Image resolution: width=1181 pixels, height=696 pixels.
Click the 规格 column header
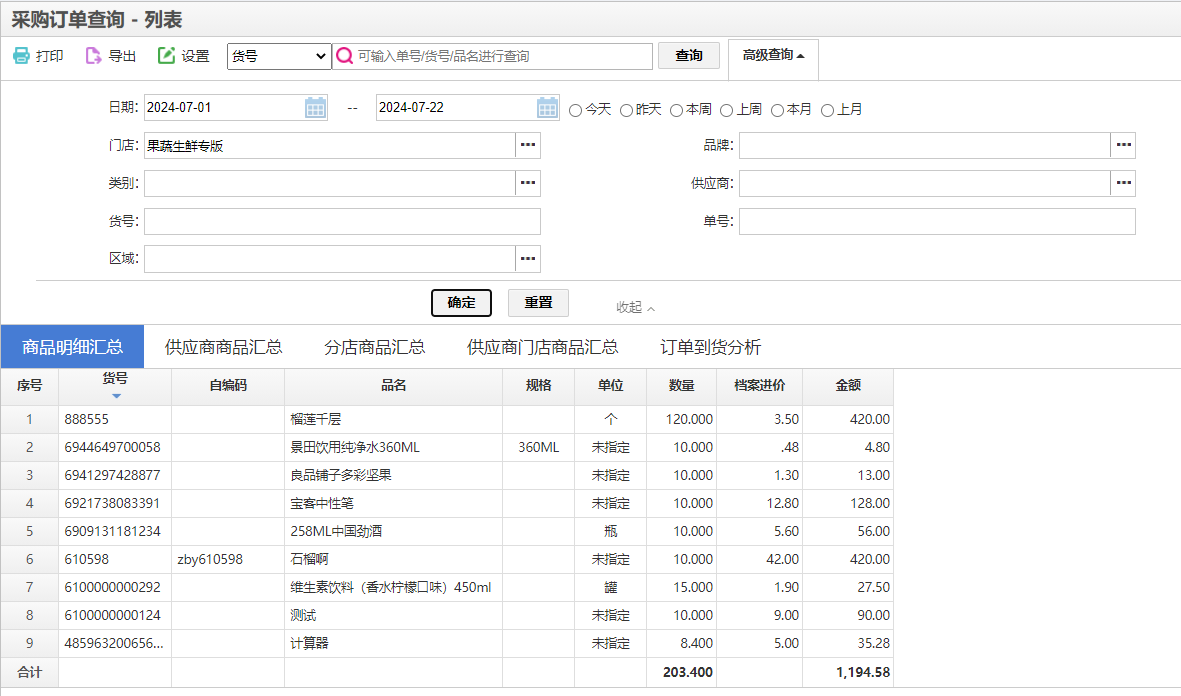pos(539,386)
